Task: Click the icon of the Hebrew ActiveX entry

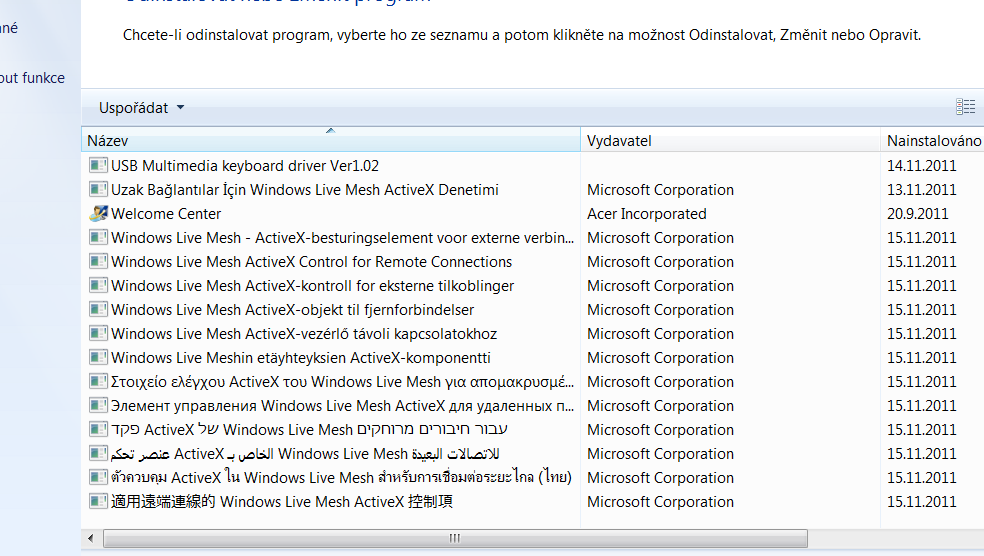Action: tap(98, 430)
